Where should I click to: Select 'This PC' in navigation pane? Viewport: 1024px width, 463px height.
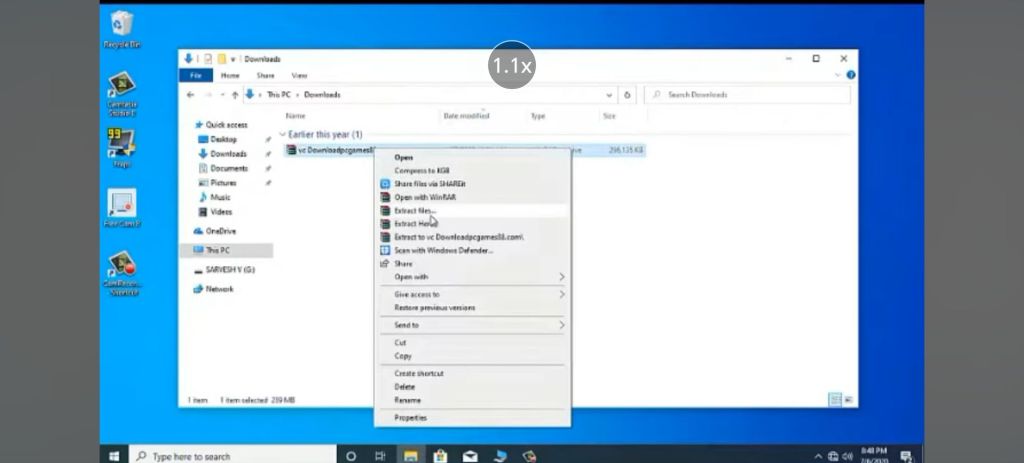tap(217, 250)
